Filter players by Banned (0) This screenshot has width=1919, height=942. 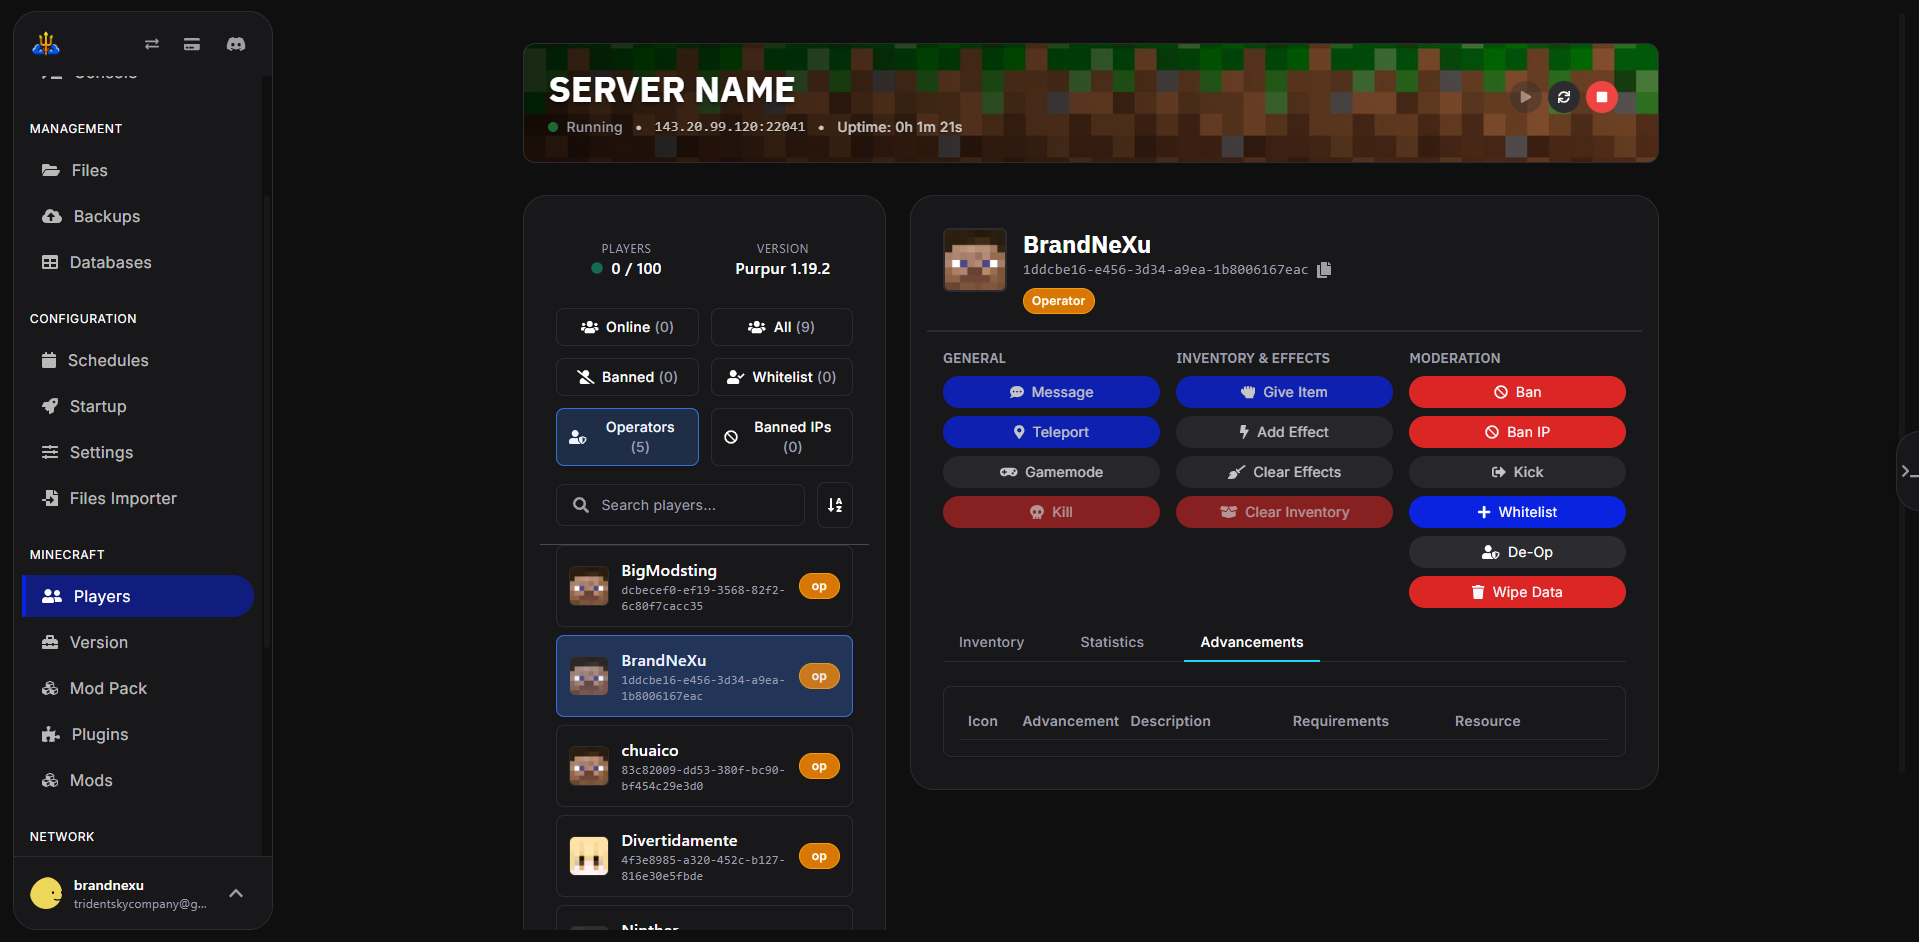[x=627, y=377]
